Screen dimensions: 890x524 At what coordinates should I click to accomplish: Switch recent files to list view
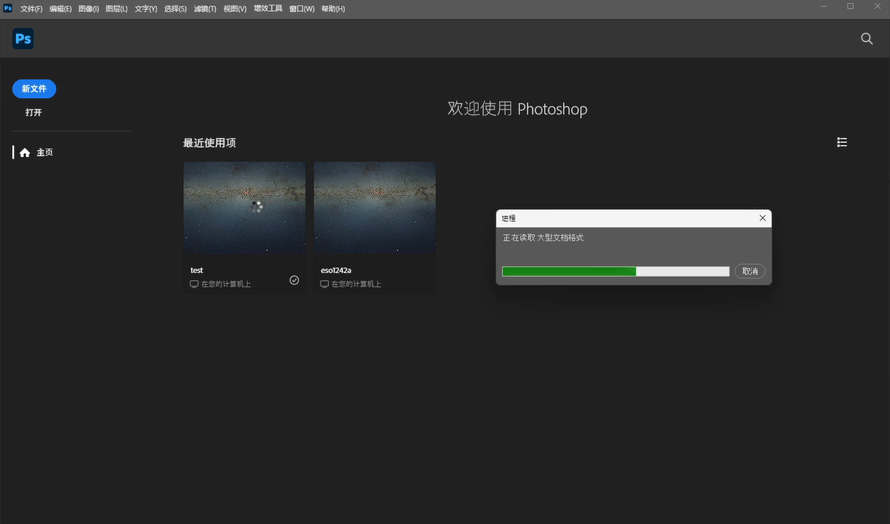pyautogui.click(x=842, y=143)
